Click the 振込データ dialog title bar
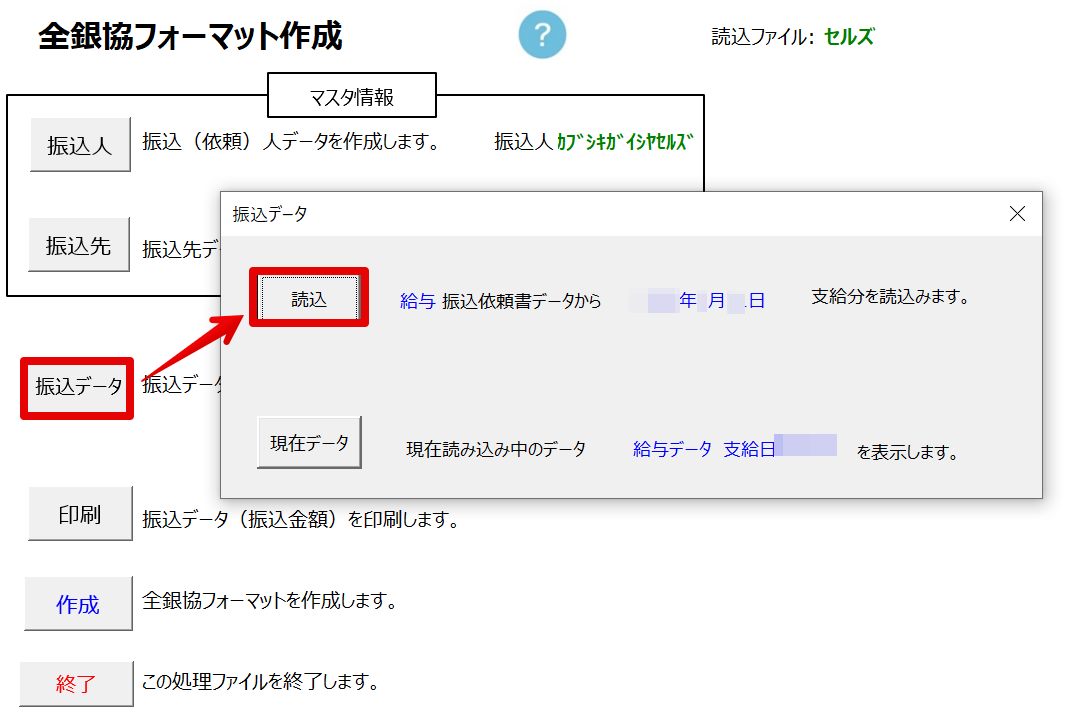The width and height of the screenshot is (1069, 726). click(600, 213)
